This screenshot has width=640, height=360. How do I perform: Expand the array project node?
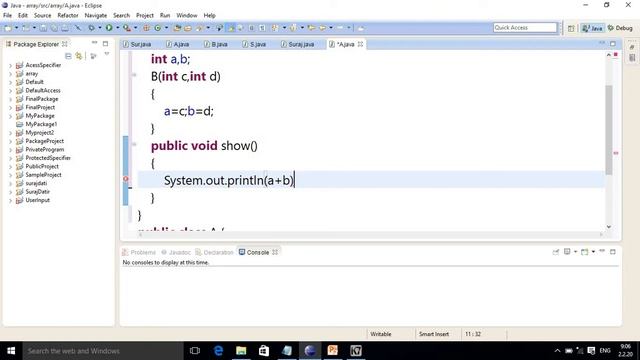point(10,74)
